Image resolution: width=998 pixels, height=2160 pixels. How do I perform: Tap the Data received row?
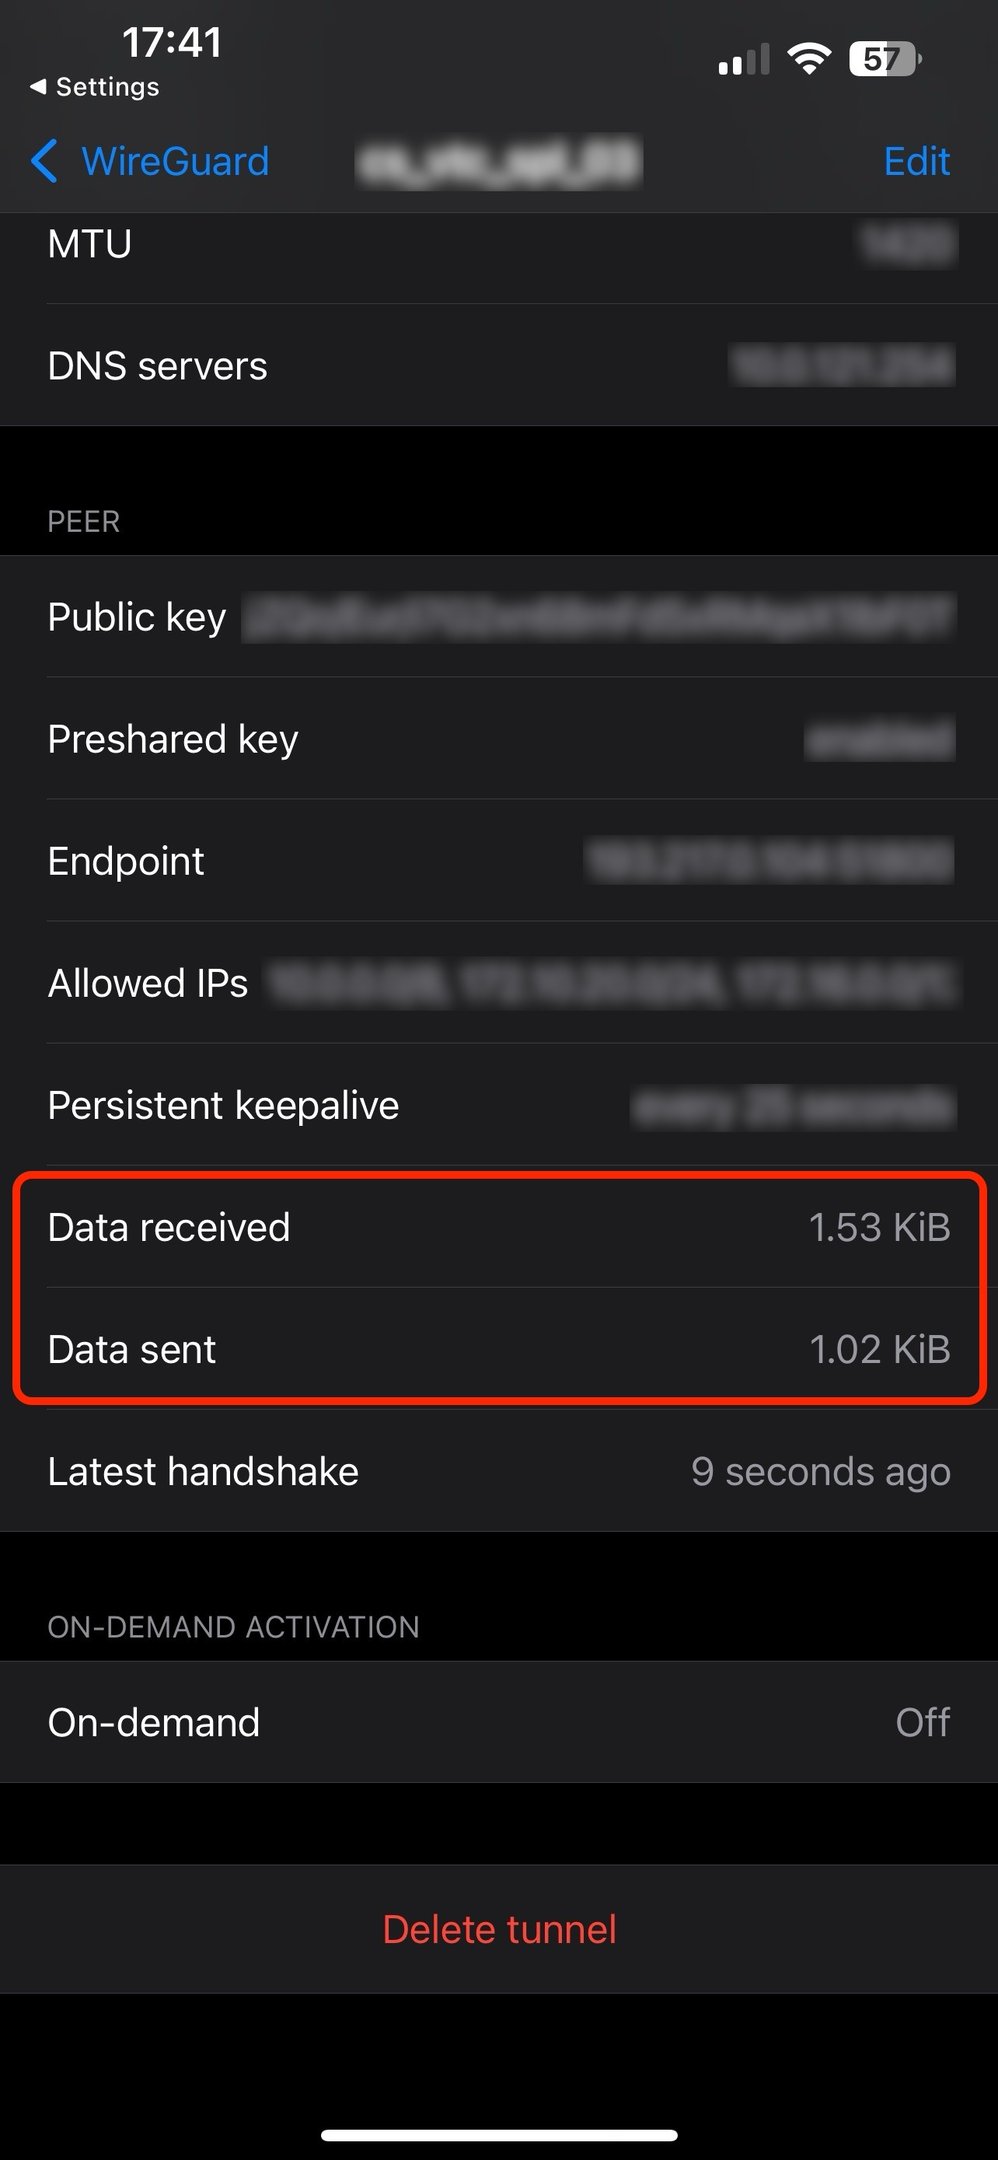point(499,1227)
